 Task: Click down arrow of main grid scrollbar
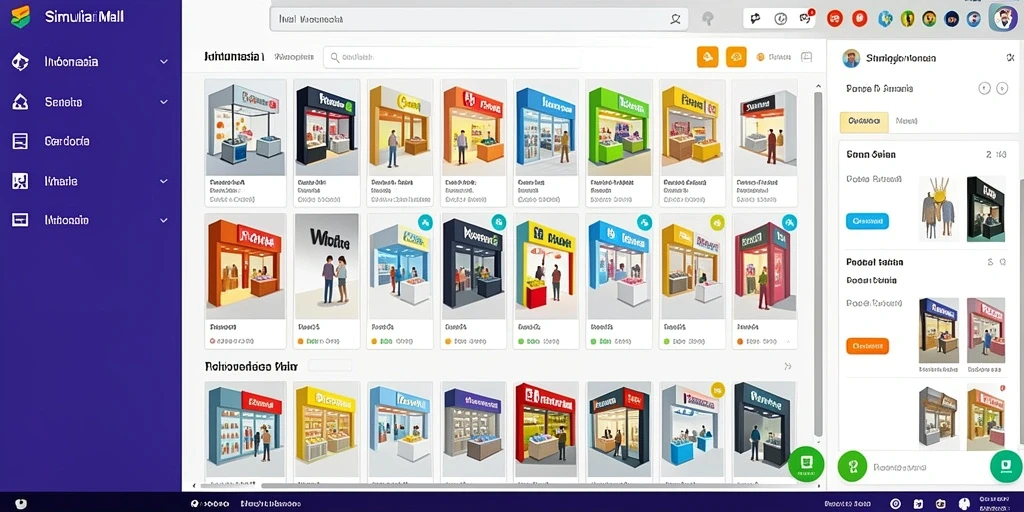(817, 441)
